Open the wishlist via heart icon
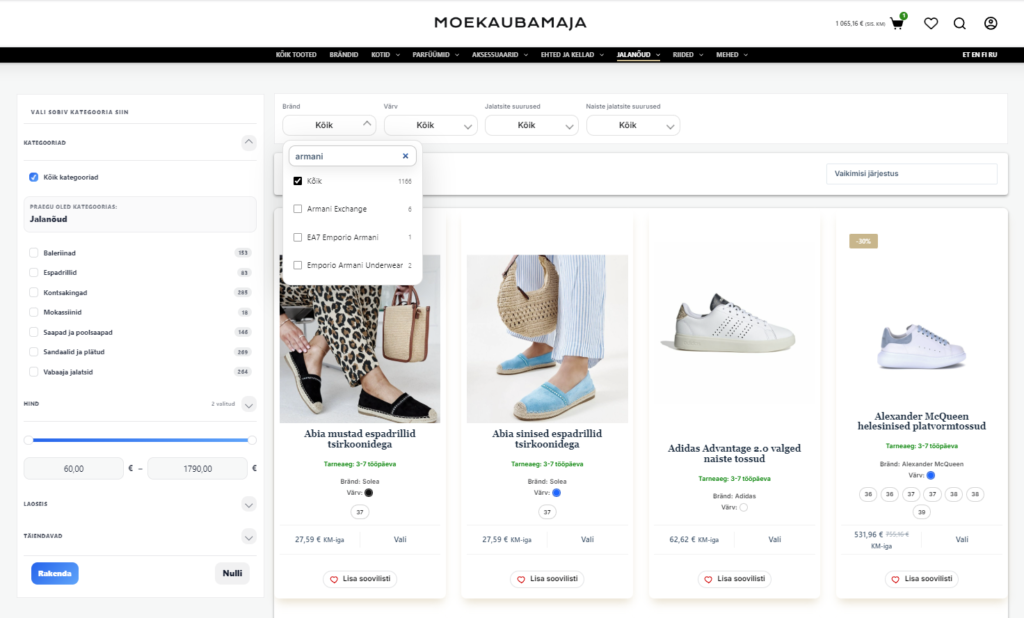Viewport: 1024px width, 618px height. coord(931,22)
